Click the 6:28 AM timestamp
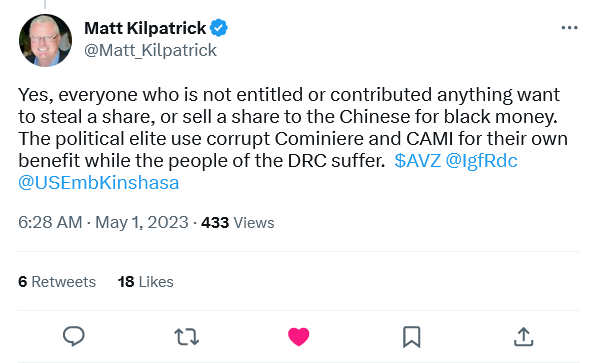Image resolution: width=598 pixels, height=363 pixels. [50, 222]
